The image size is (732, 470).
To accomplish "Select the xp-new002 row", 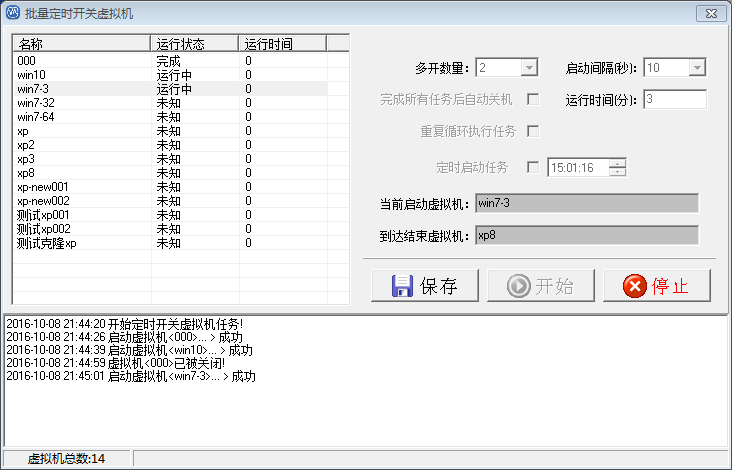I will pyautogui.click(x=170, y=201).
